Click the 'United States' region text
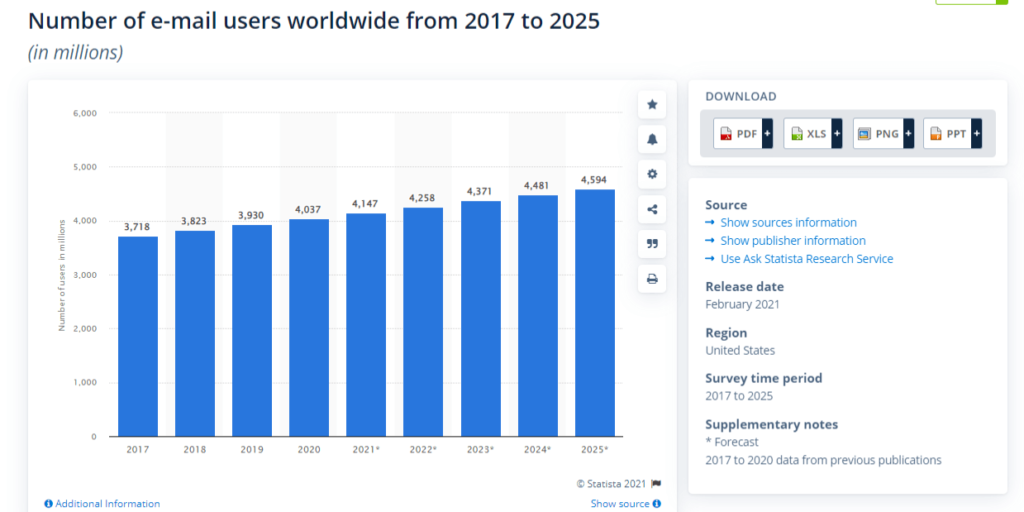The width and height of the screenshot is (1024, 512). coord(740,351)
